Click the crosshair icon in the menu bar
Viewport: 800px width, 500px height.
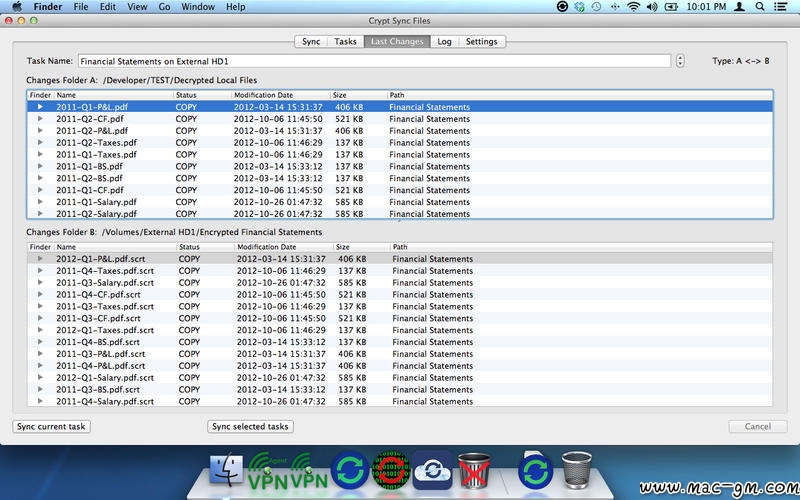(x=615, y=7)
